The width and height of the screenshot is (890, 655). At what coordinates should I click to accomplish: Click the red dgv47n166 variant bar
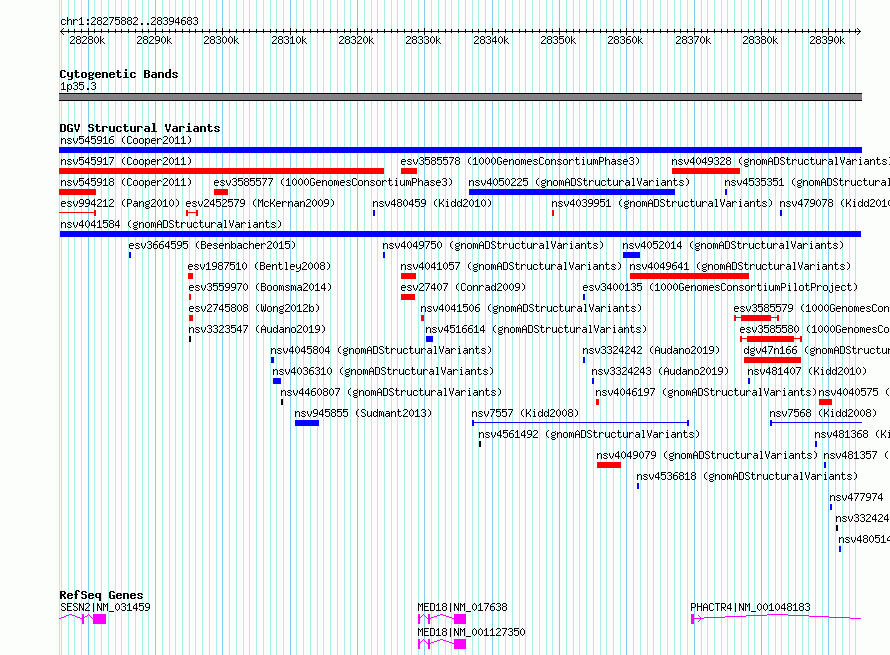coord(772,360)
